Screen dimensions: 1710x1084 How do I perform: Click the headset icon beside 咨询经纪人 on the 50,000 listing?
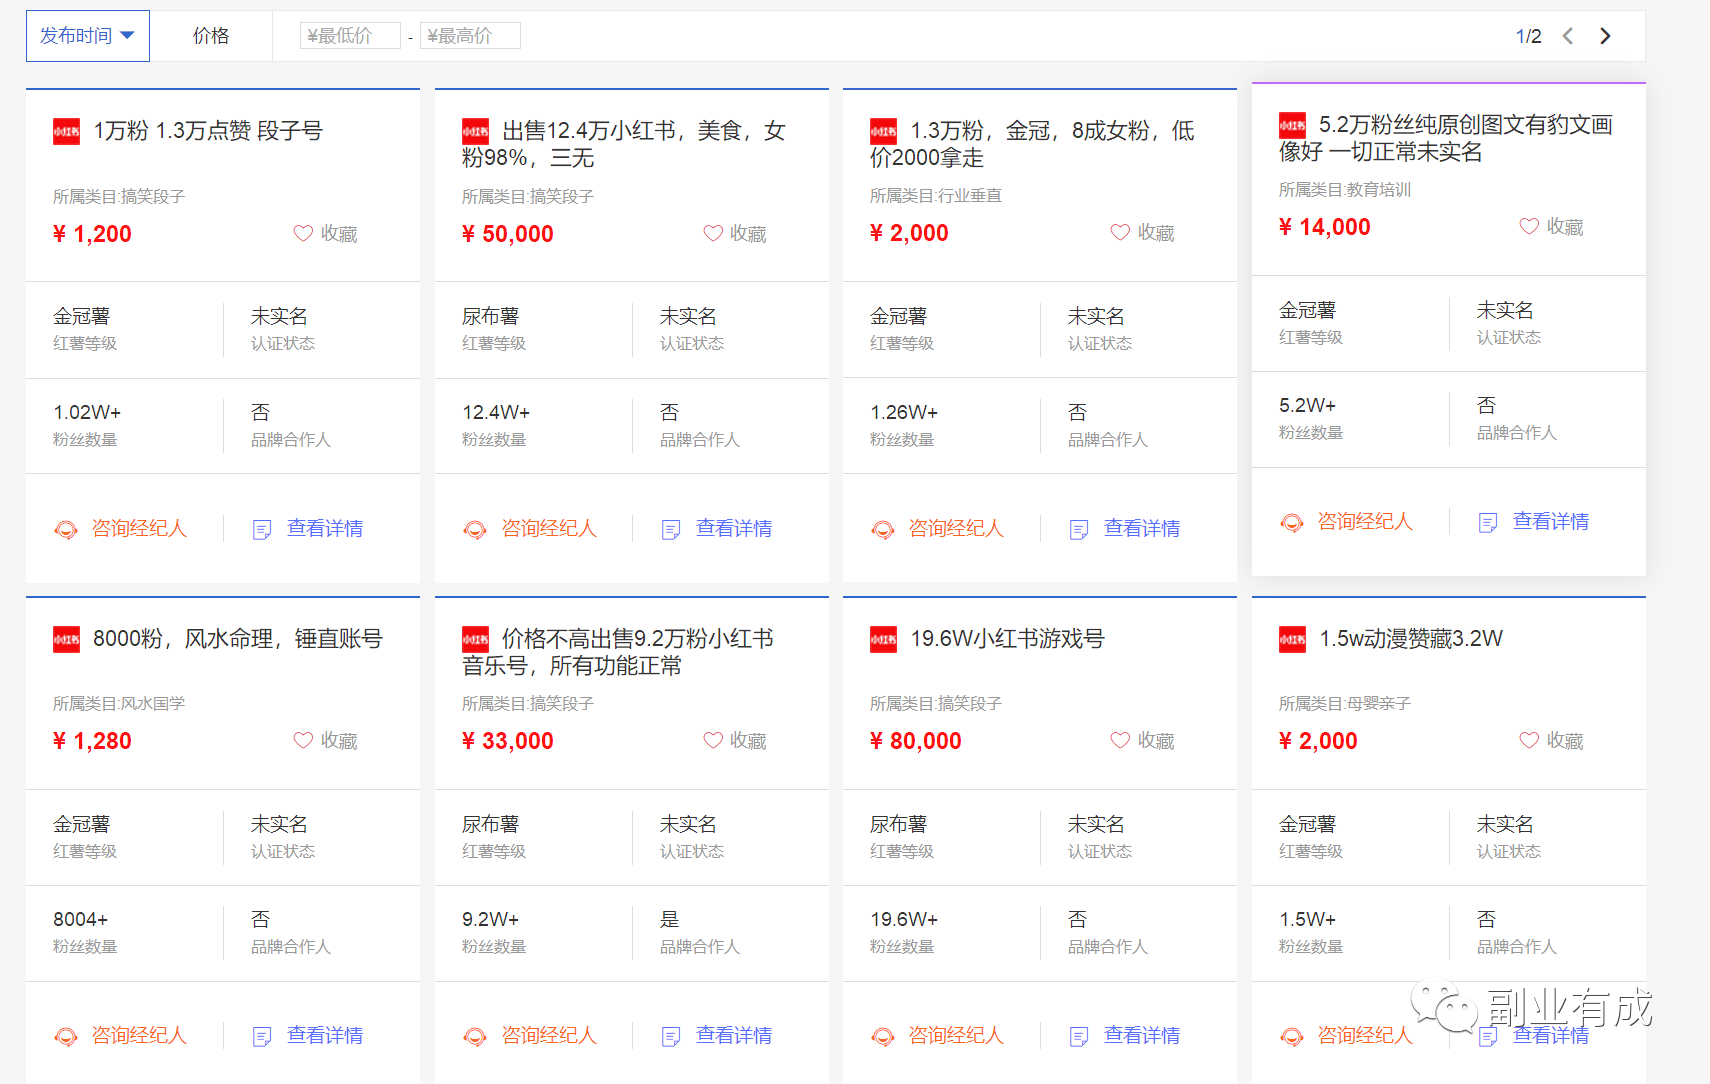click(476, 528)
